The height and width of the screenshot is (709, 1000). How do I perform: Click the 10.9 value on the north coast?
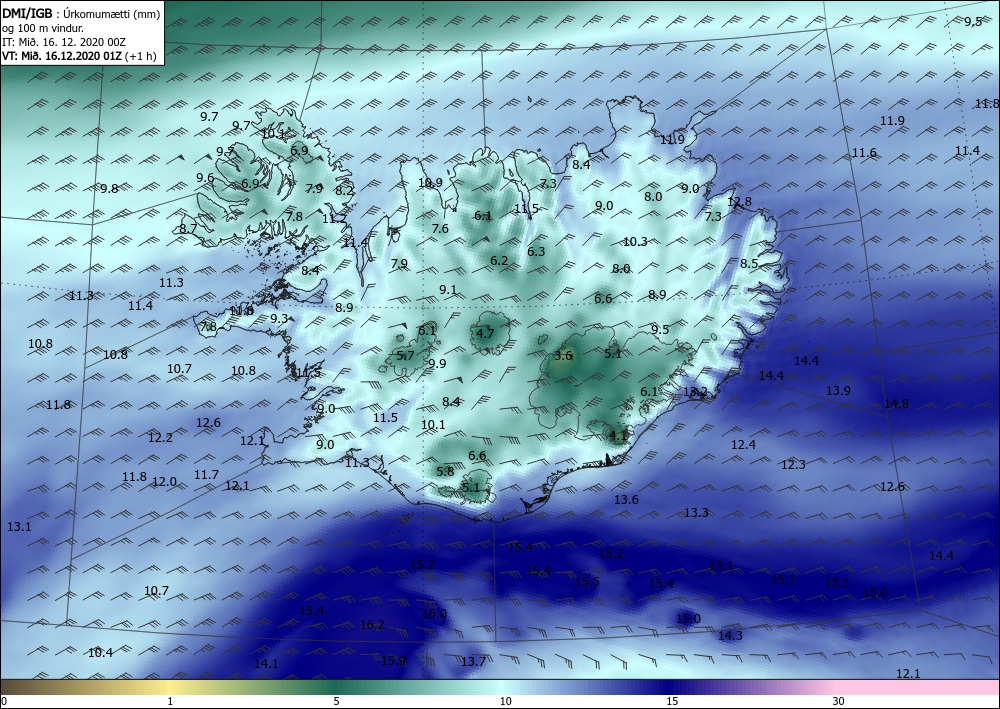pyautogui.click(x=430, y=182)
